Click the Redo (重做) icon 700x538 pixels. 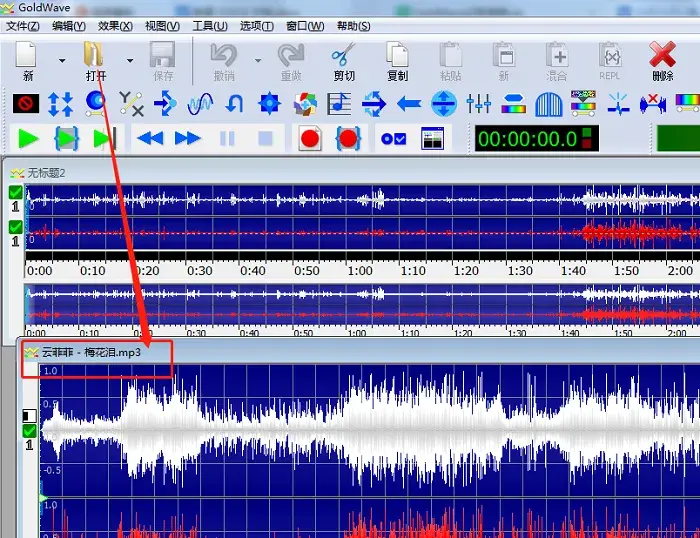click(x=291, y=54)
